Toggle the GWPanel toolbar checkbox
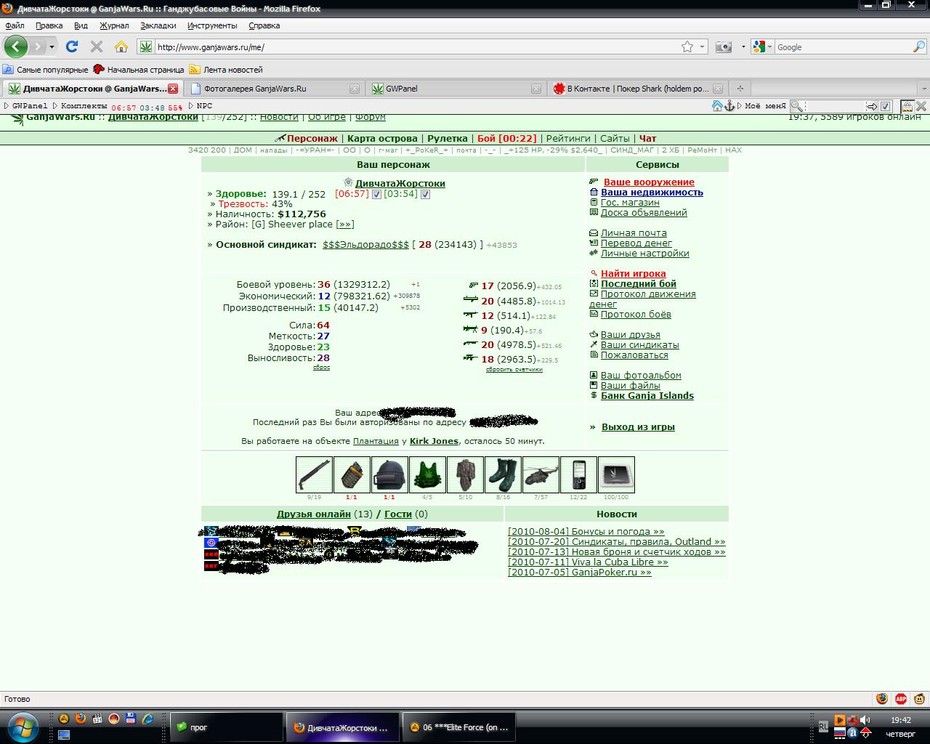This screenshot has height=744, width=930. (886, 106)
